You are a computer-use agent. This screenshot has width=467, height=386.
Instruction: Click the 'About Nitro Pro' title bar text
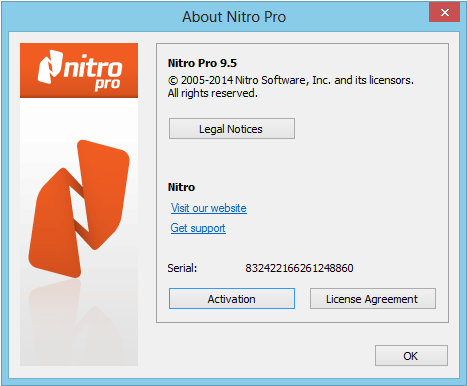click(x=234, y=17)
